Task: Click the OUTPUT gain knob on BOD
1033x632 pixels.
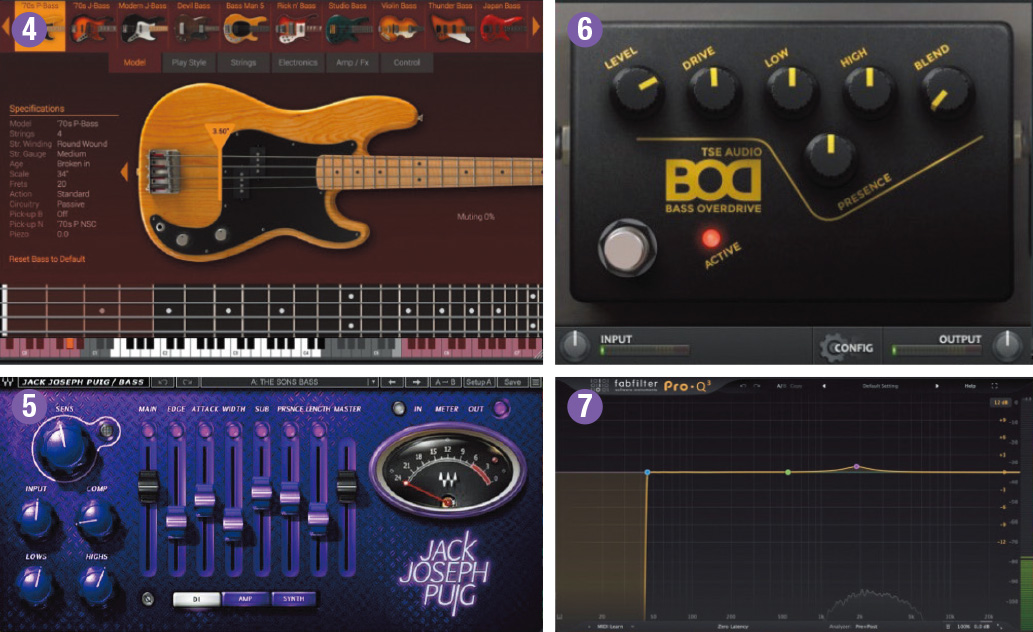Action: (1006, 344)
